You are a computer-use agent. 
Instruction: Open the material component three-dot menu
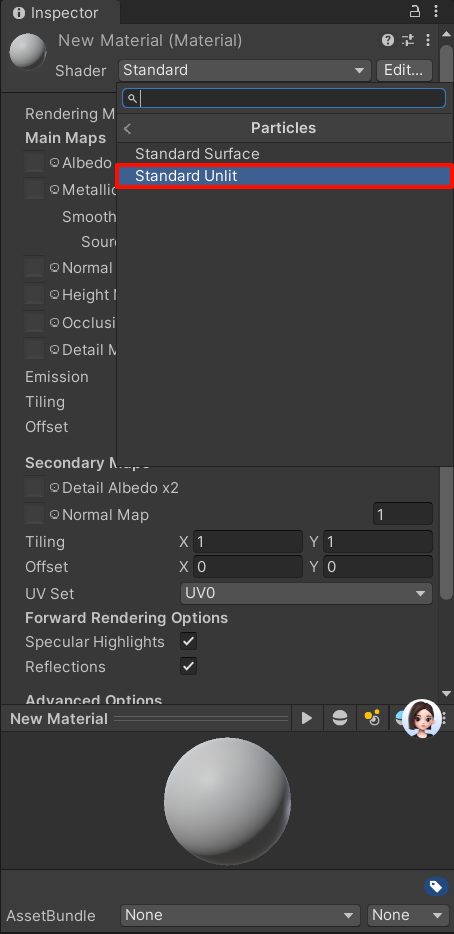click(428, 41)
